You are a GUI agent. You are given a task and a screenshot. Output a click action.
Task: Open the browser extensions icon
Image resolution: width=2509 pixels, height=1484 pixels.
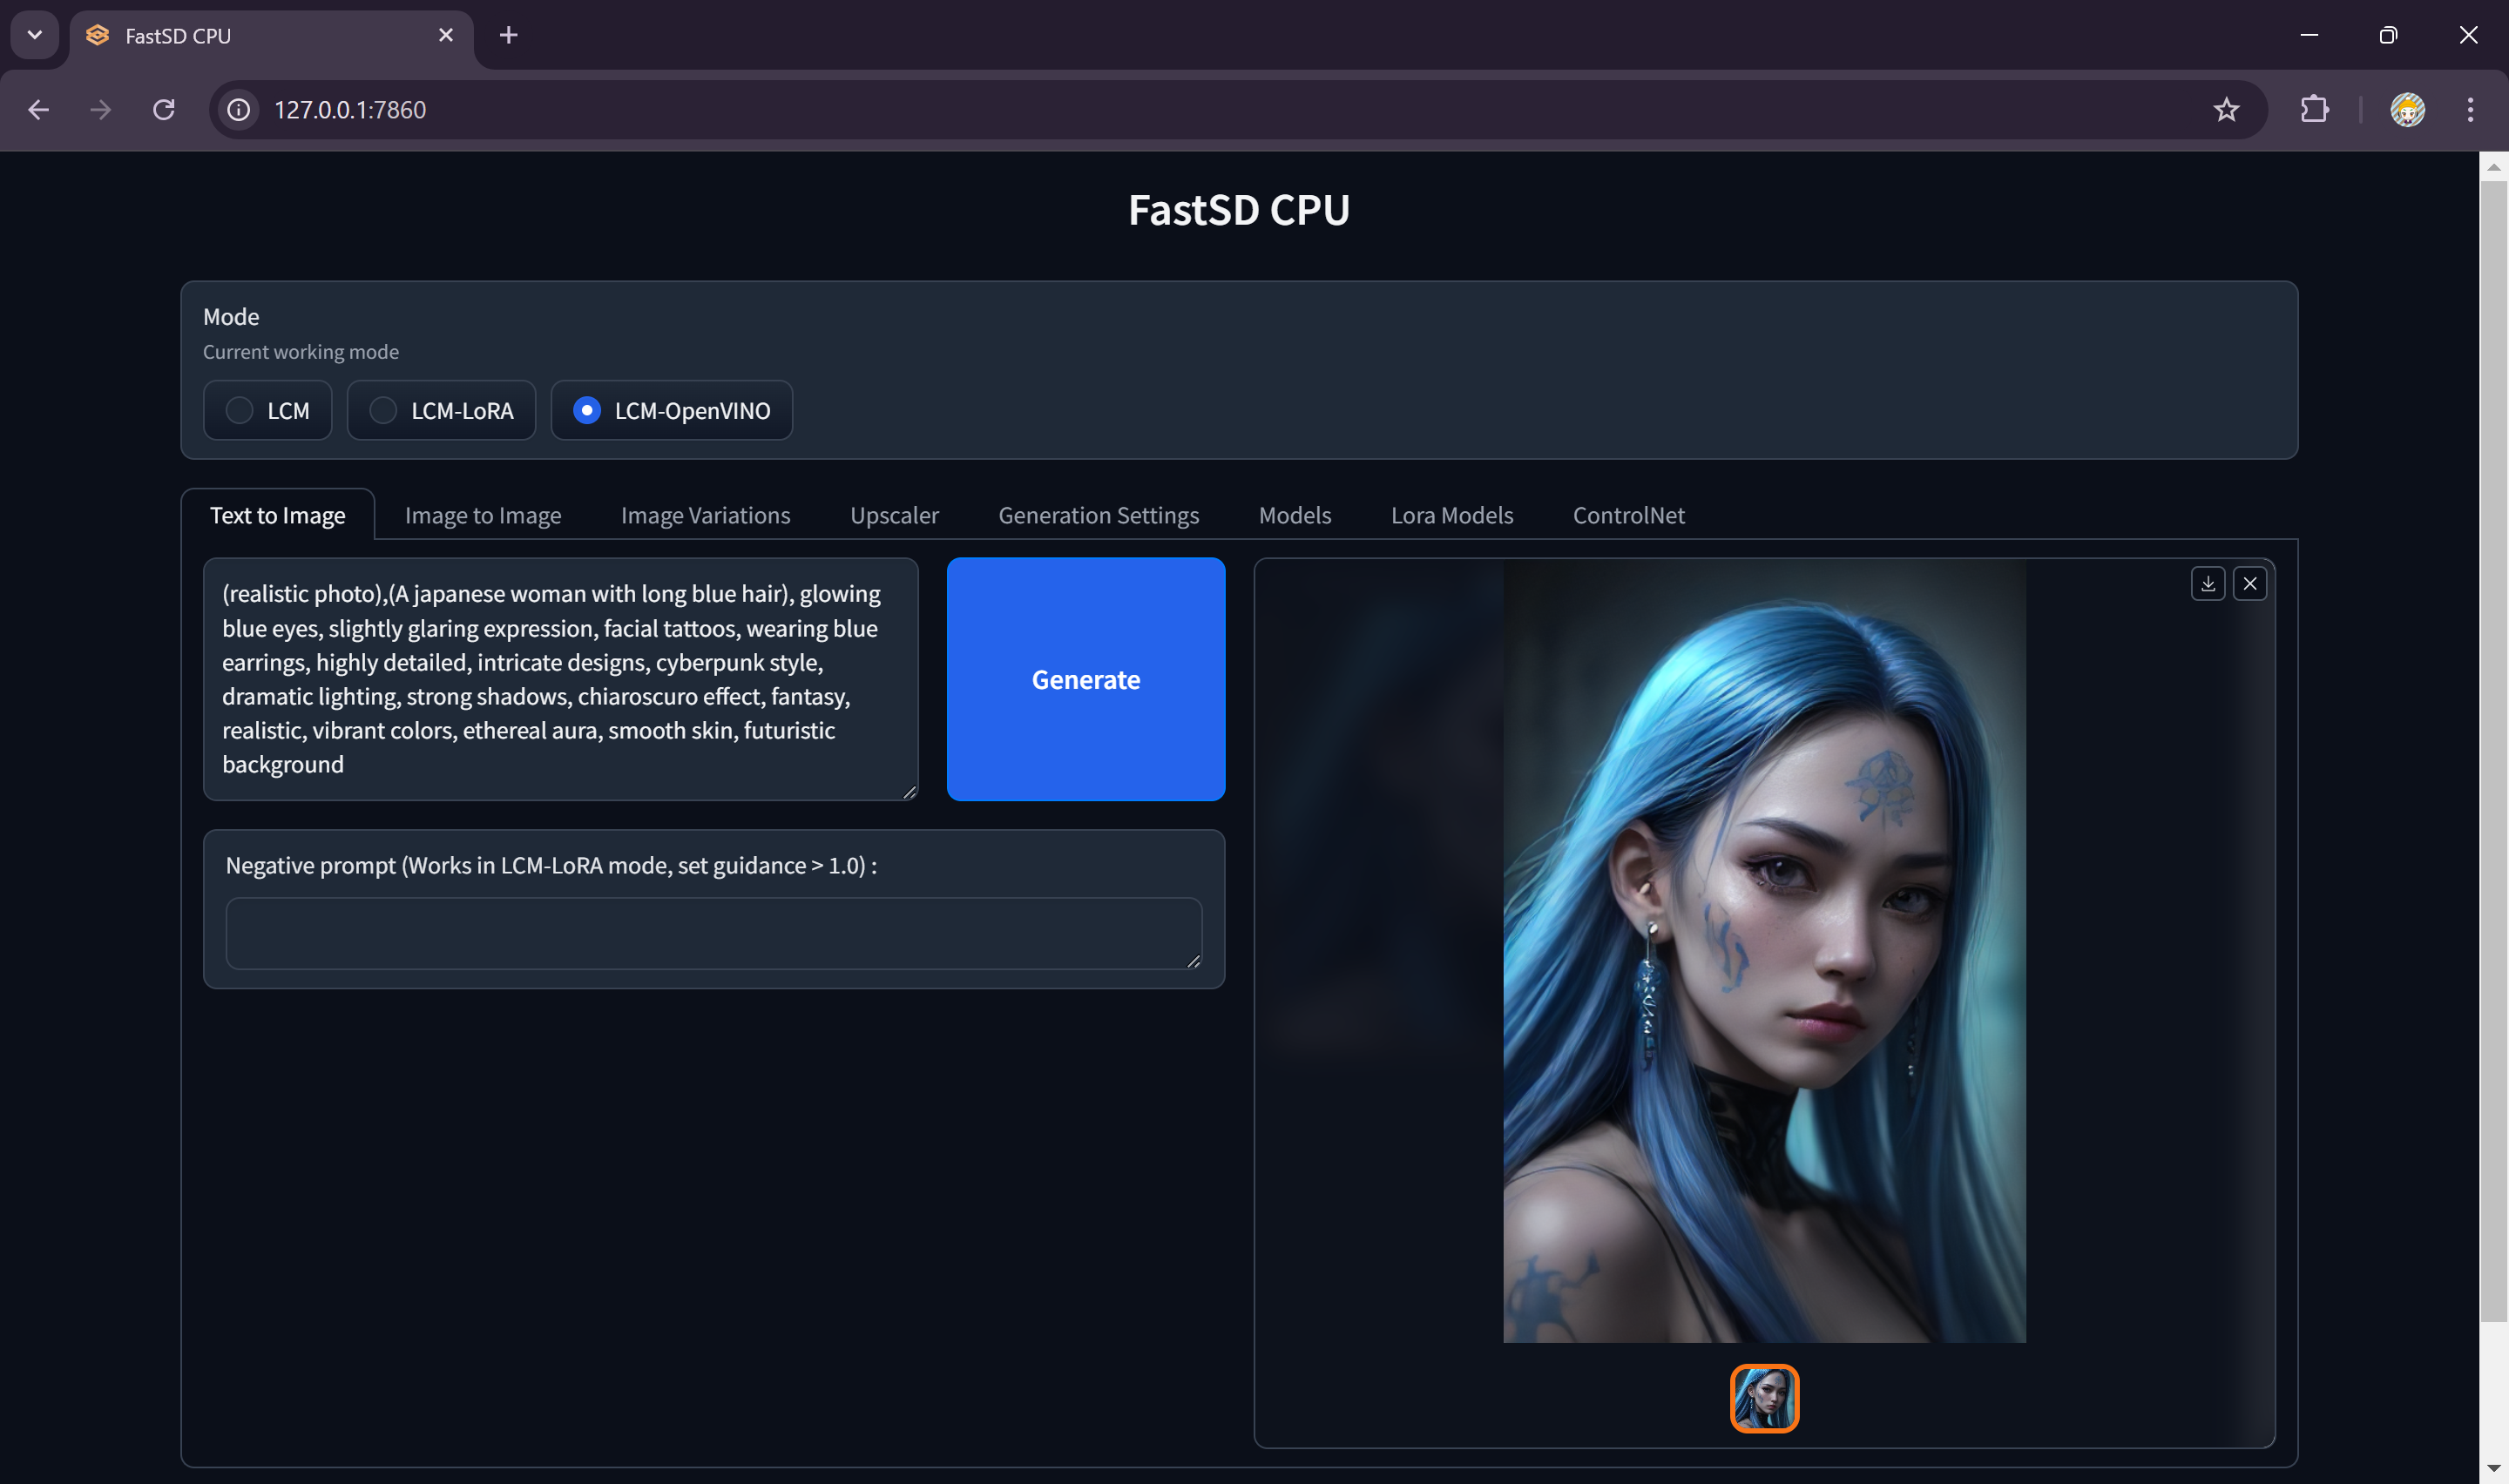[2314, 110]
